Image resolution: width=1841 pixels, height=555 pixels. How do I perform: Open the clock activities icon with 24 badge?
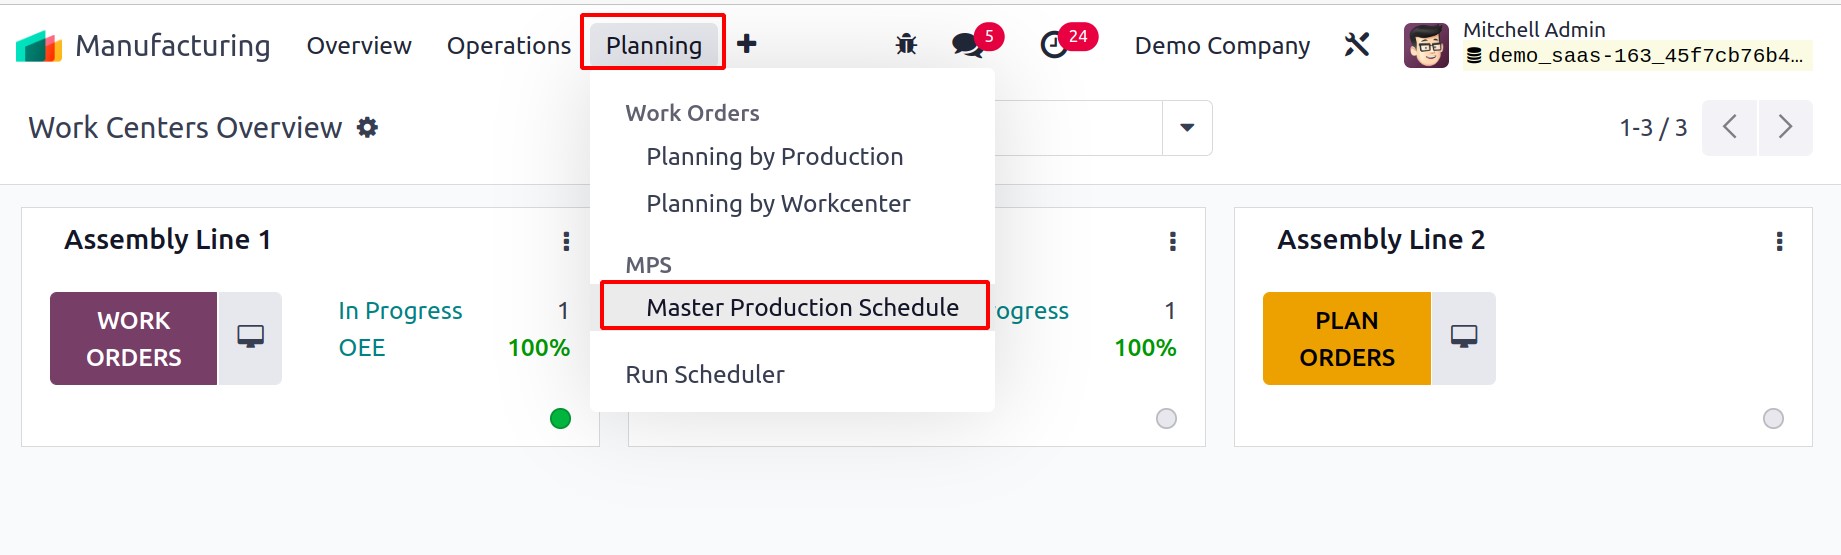[1054, 45]
